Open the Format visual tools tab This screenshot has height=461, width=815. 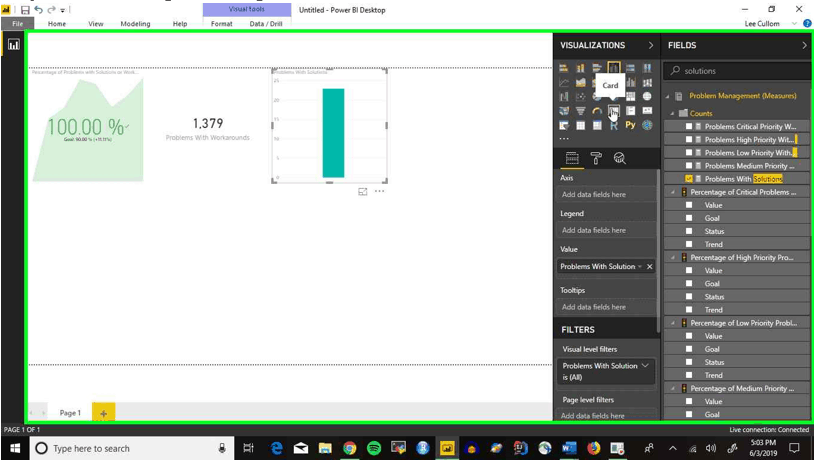[x=221, y=23]
